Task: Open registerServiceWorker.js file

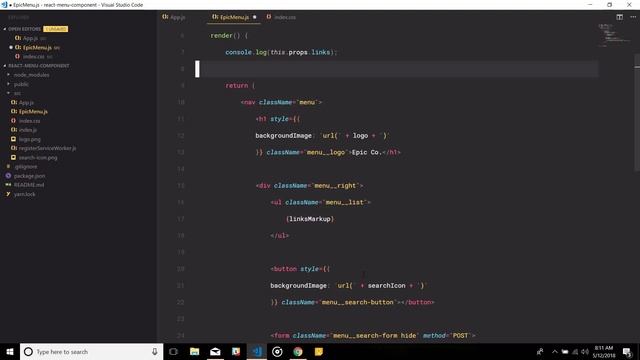Action: tap(47, 148)
